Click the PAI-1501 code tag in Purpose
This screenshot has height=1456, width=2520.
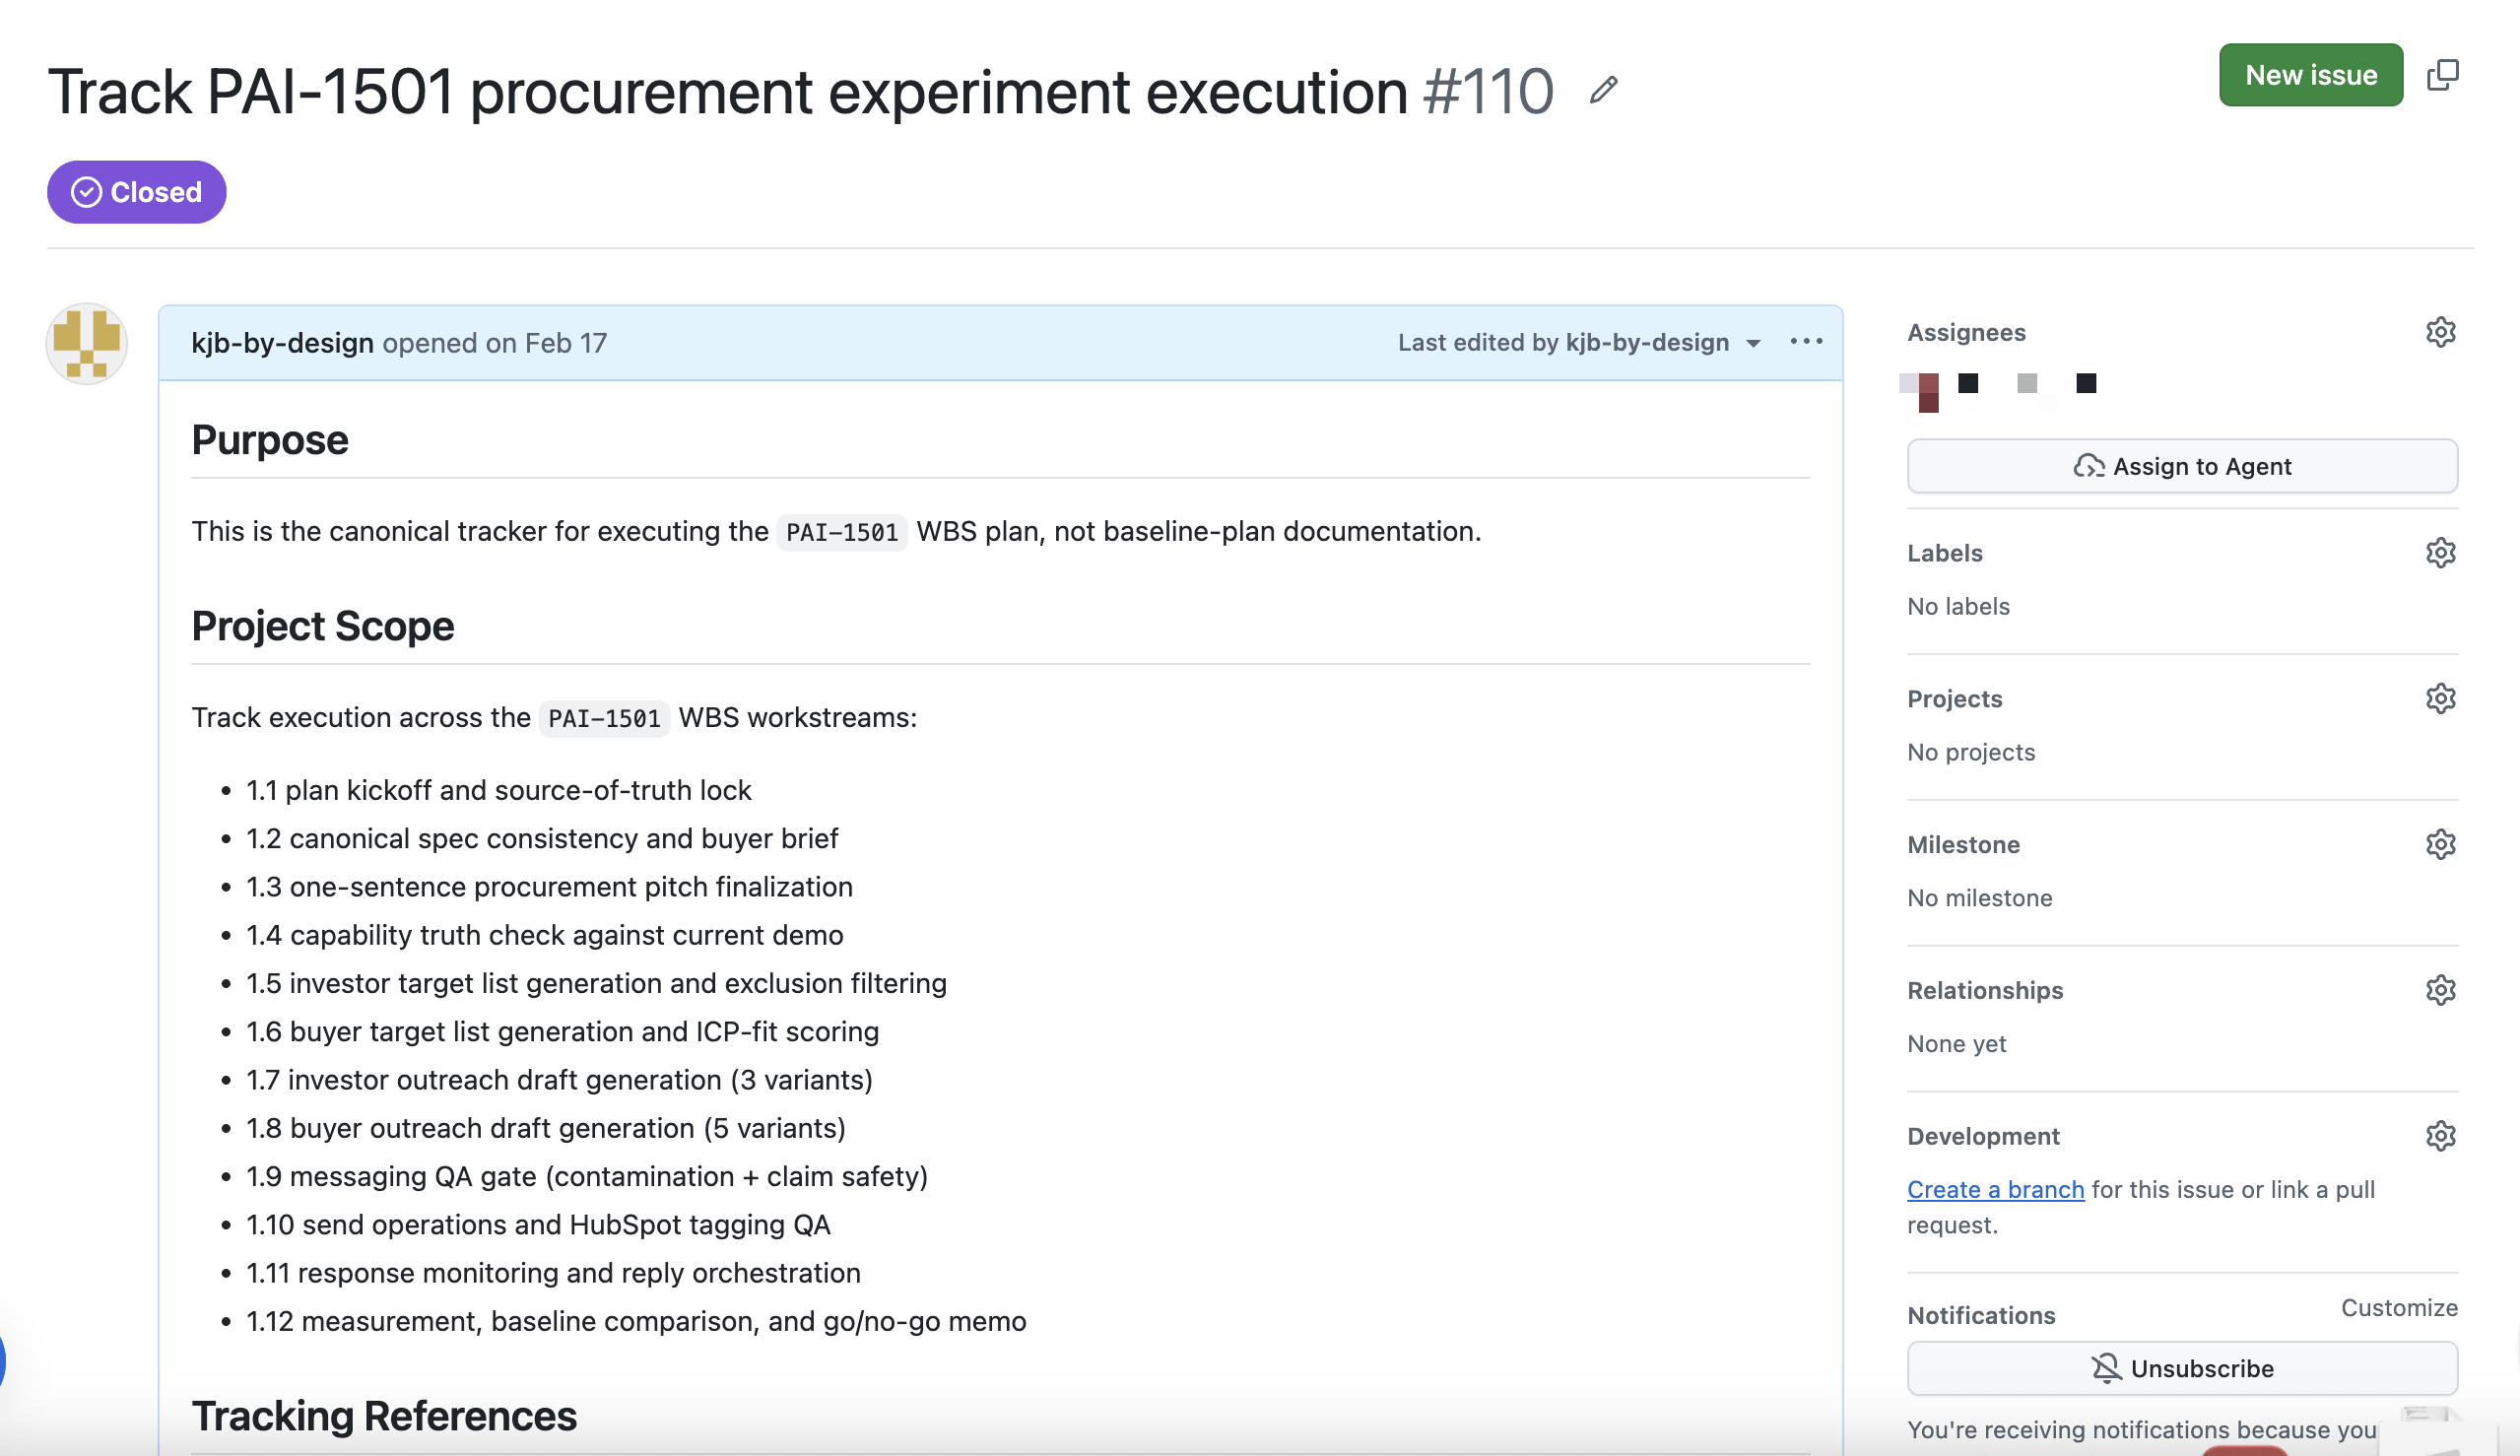click(842, 532)
